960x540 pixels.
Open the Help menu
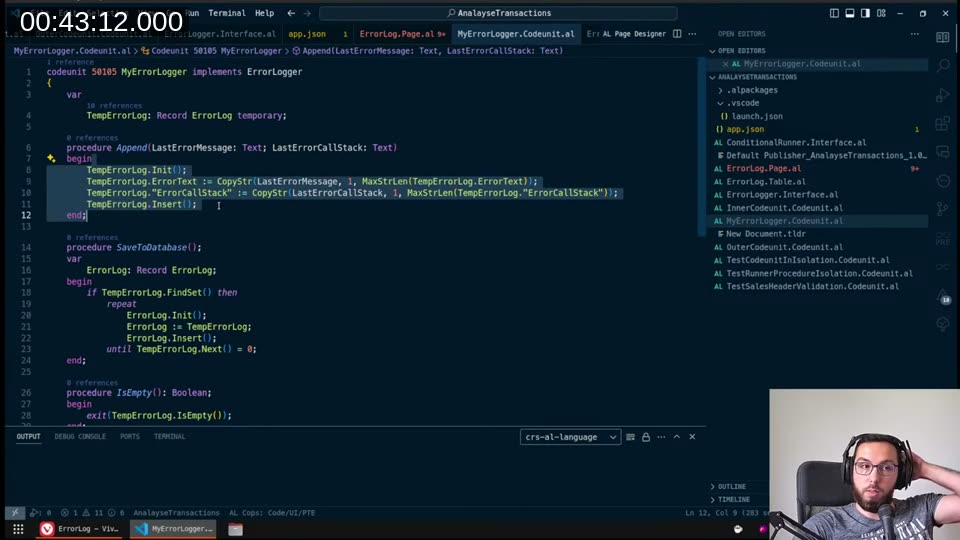click(264, 13)
